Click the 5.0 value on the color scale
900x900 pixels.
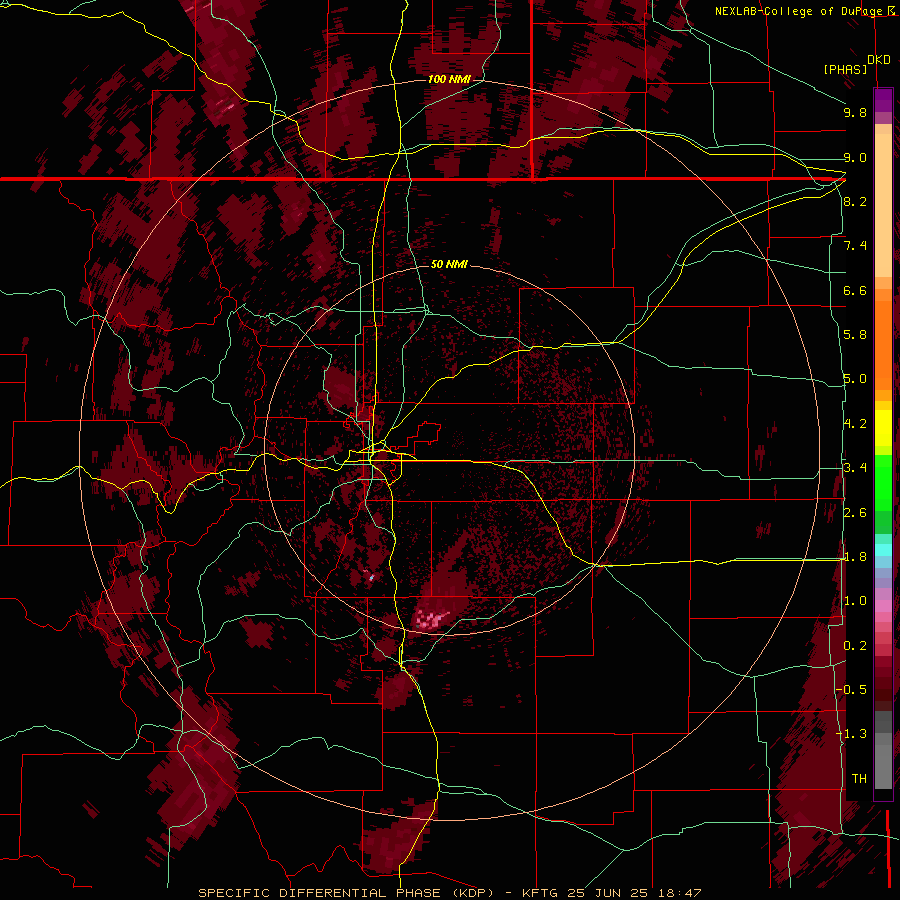coord(855,379)
